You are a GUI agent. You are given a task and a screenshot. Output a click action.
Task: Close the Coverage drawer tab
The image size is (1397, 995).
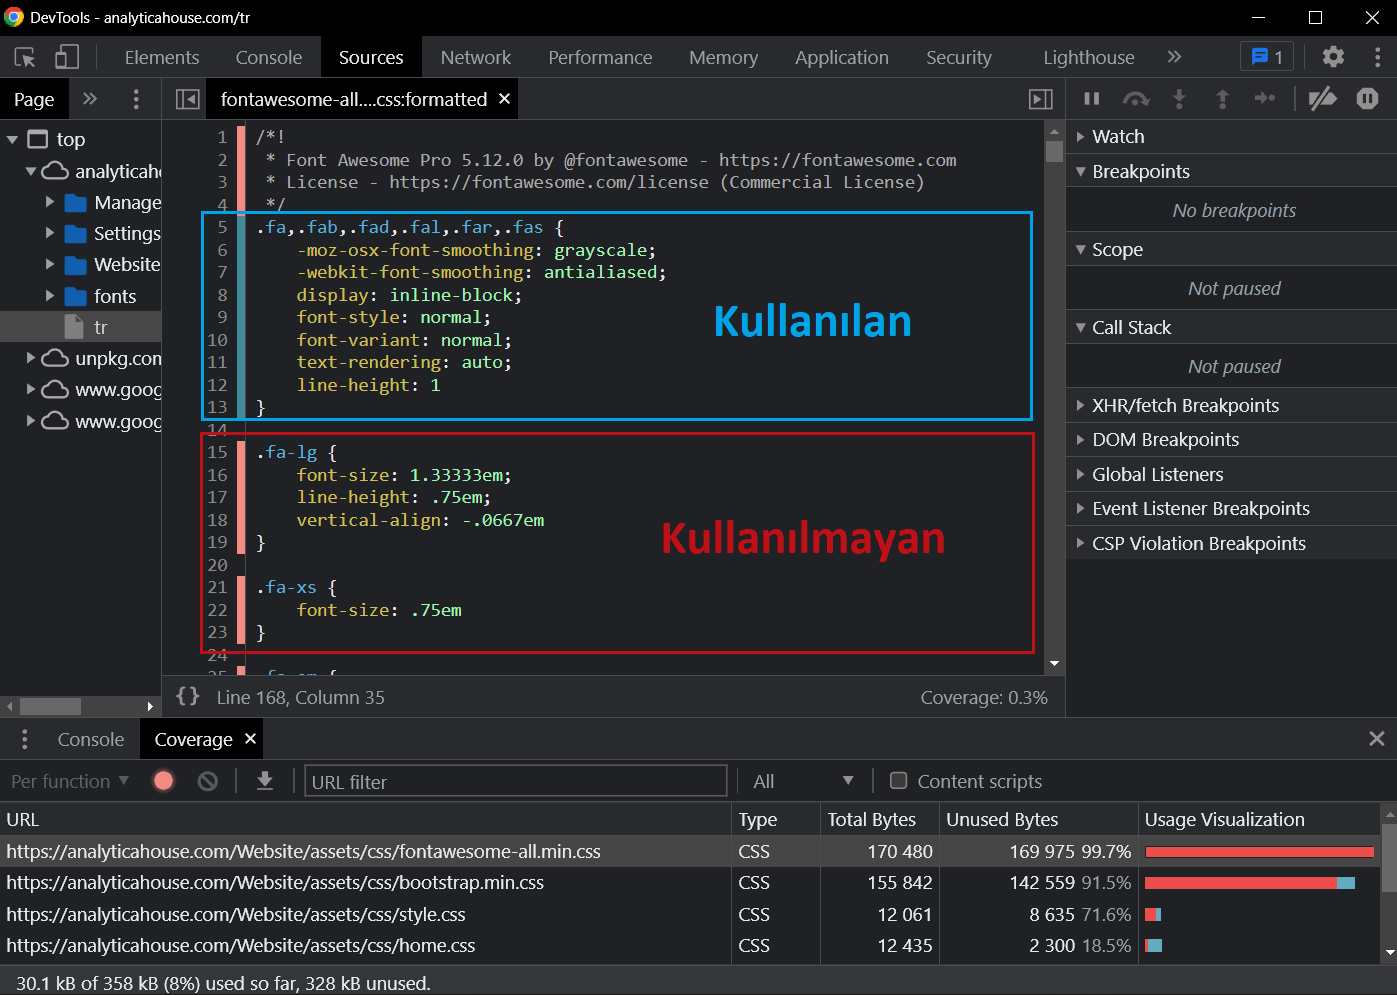click(x=251, y=738)
